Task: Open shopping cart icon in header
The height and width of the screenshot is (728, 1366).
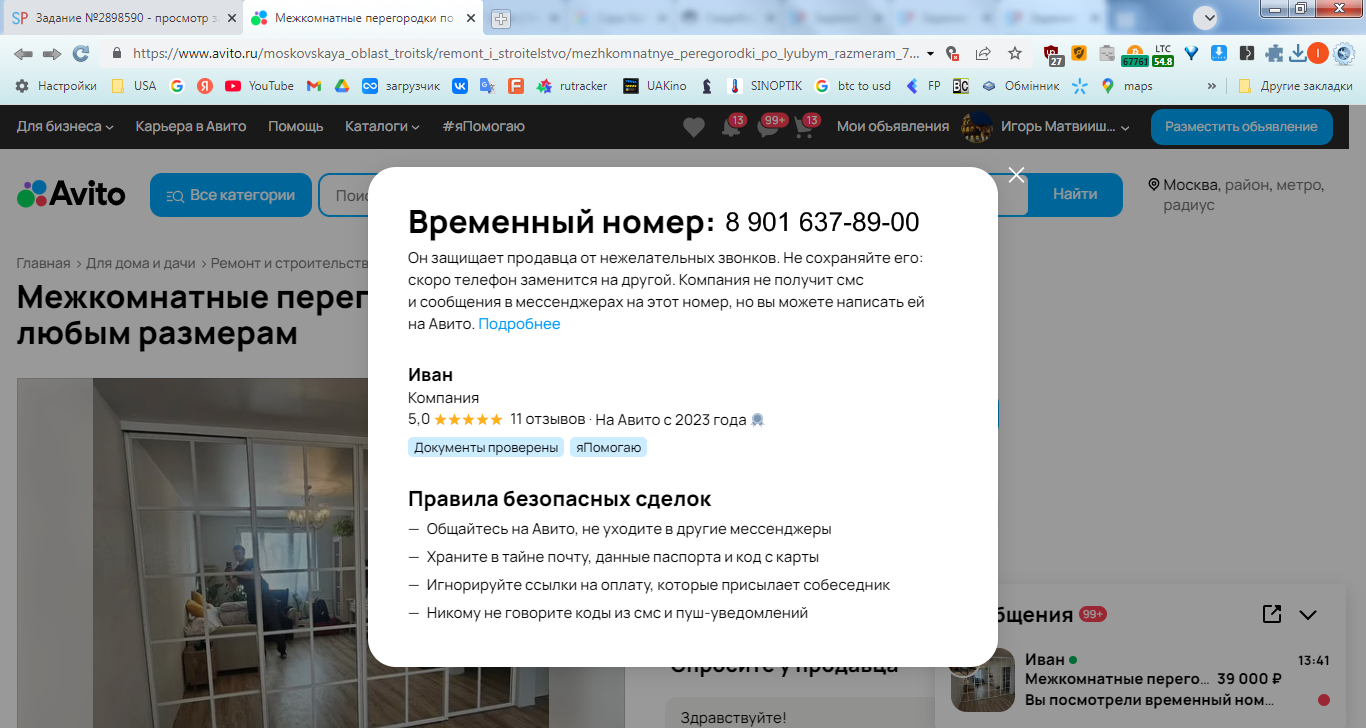Action: (x=804, y=127)
